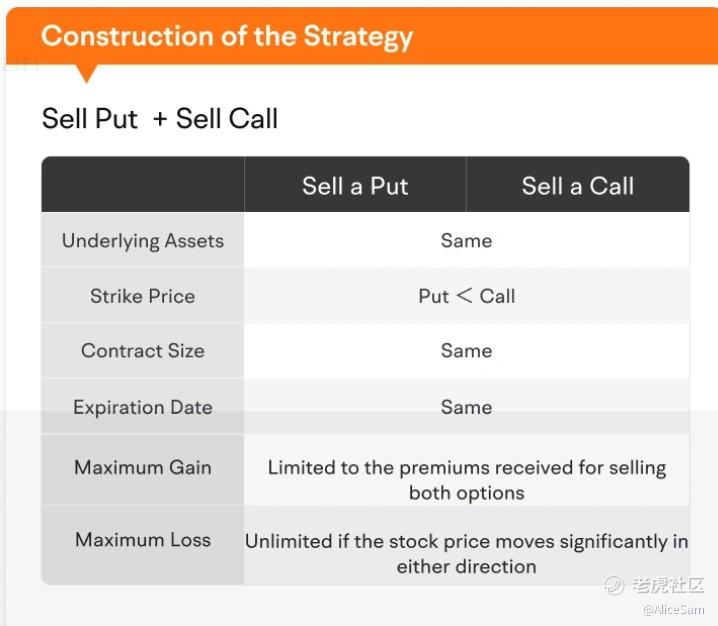Image resolution: width=718 pixels, height=626 pixels.
Task: Click the 'Same' value for Contract Size
Action: tap(467, 351)
